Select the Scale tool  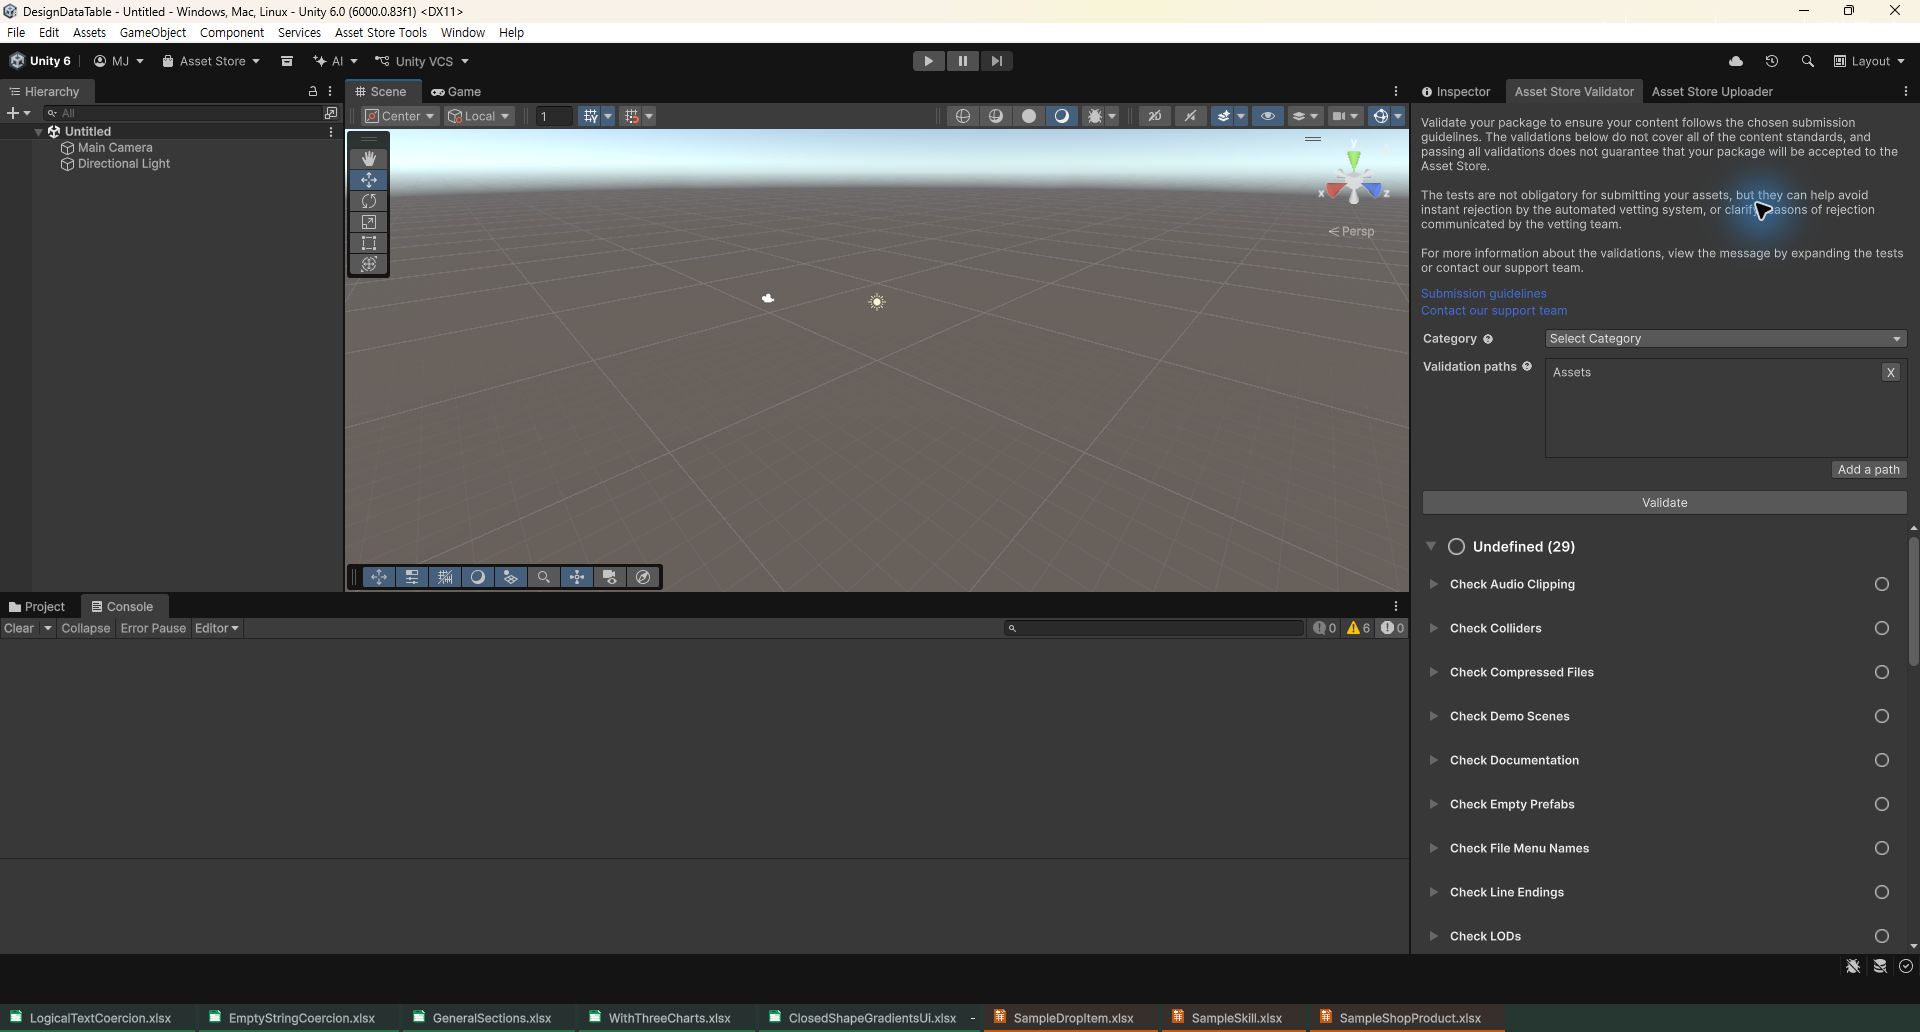click(x=369, y=222)
